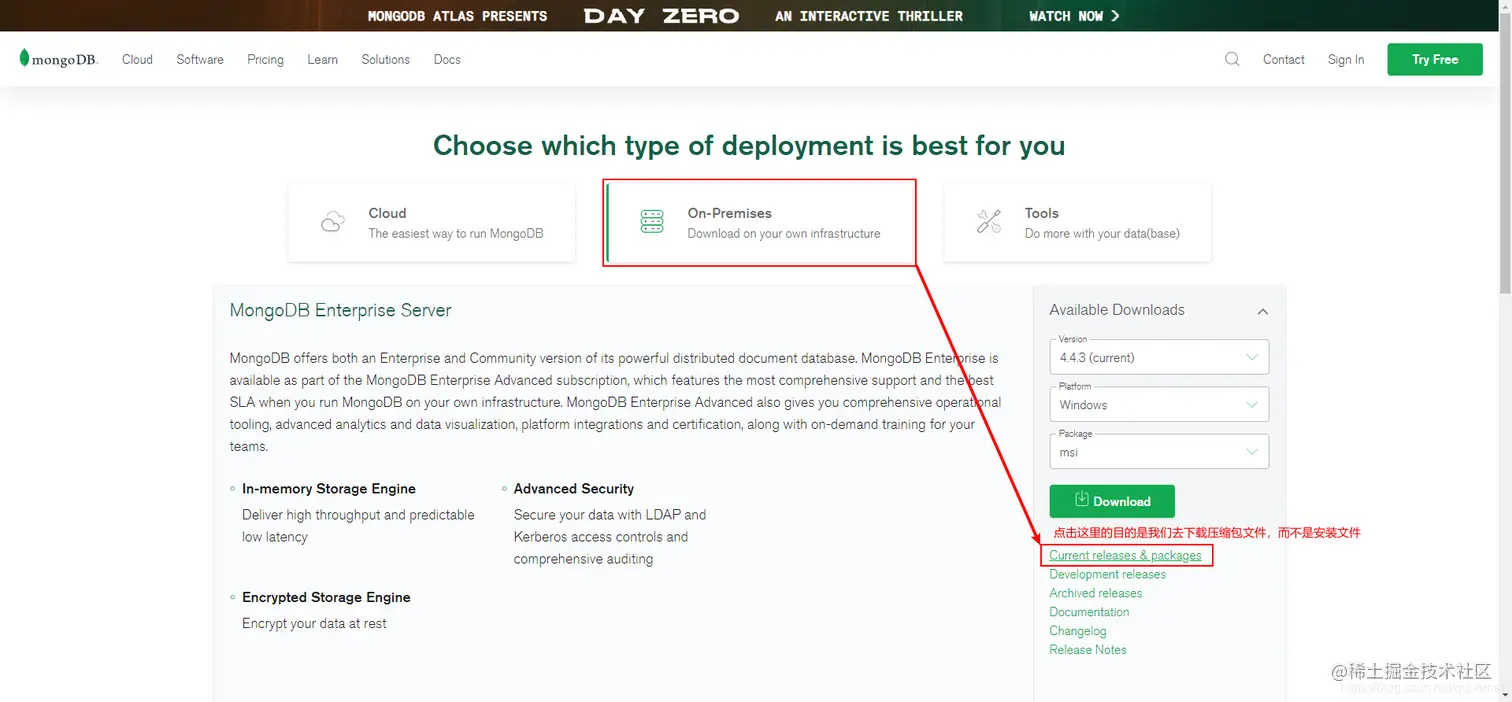The width and height of the screenshot is (1512, 702).
Task: Open the Documentation link
Action: 1089,612
